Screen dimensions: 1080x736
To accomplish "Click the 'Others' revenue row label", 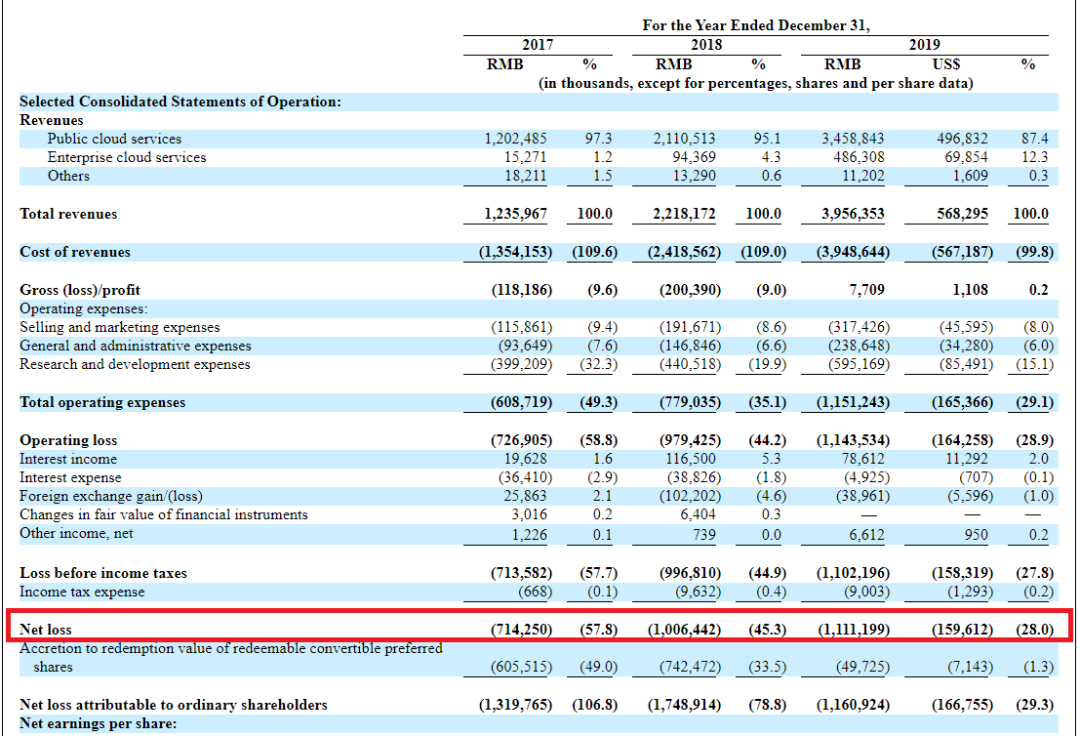I will 69,176.
